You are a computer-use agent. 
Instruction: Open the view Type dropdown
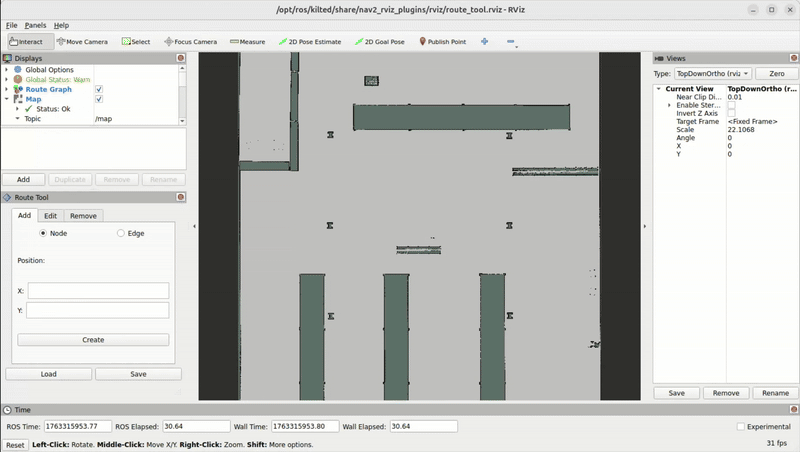[713, 73]
